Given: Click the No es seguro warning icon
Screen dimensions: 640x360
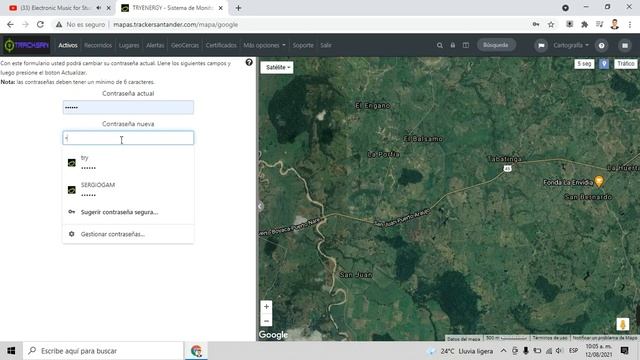Looking at the screenshot, I should coord(59,24).
